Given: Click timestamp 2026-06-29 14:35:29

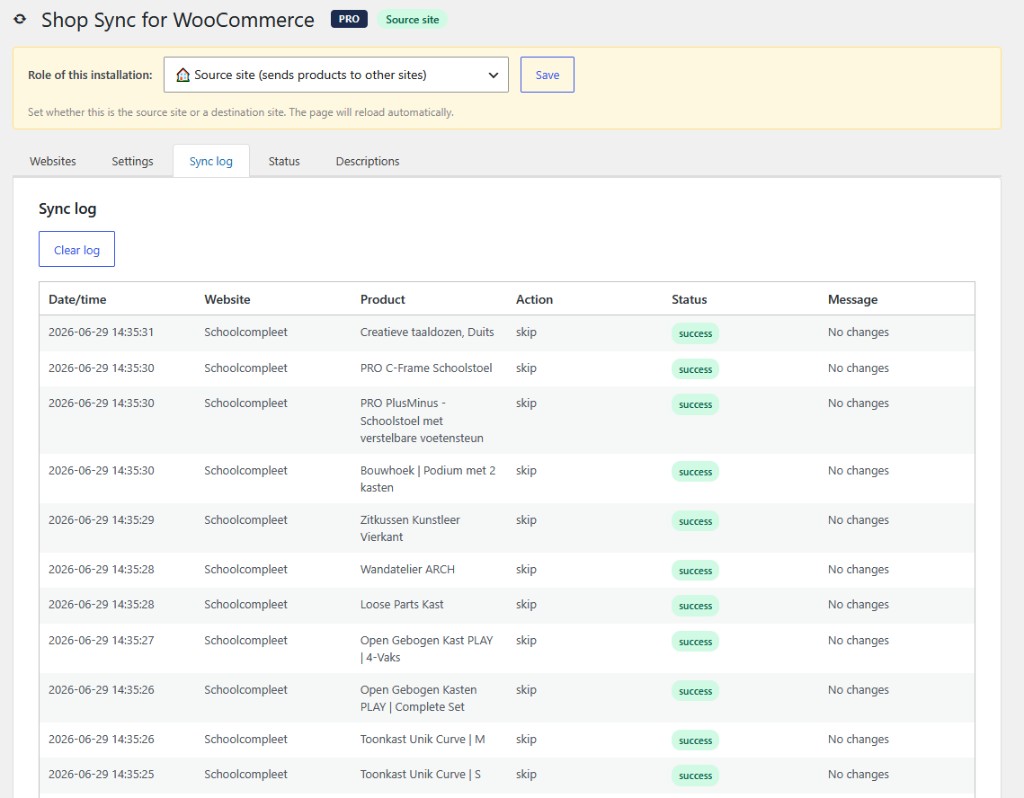Looking at the screenshot, I should point(101,520).
